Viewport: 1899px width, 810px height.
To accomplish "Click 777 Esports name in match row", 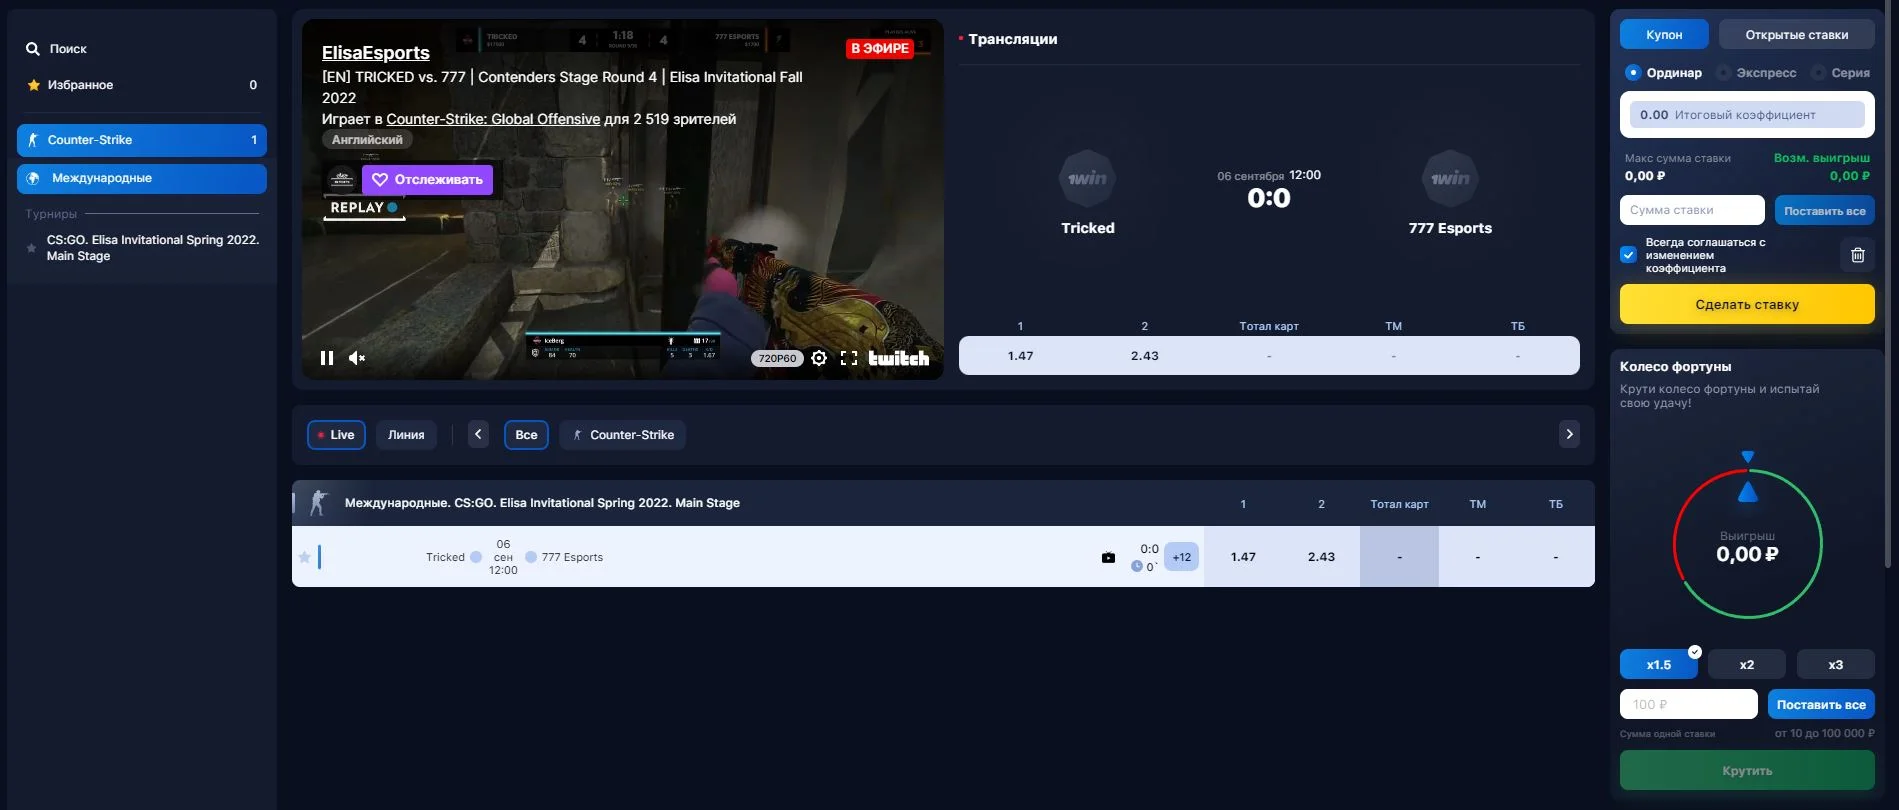I will point(572,558).
